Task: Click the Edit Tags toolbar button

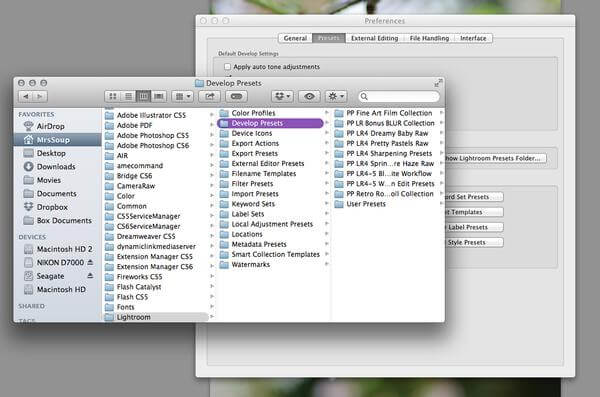Action: tap(236, 96)
